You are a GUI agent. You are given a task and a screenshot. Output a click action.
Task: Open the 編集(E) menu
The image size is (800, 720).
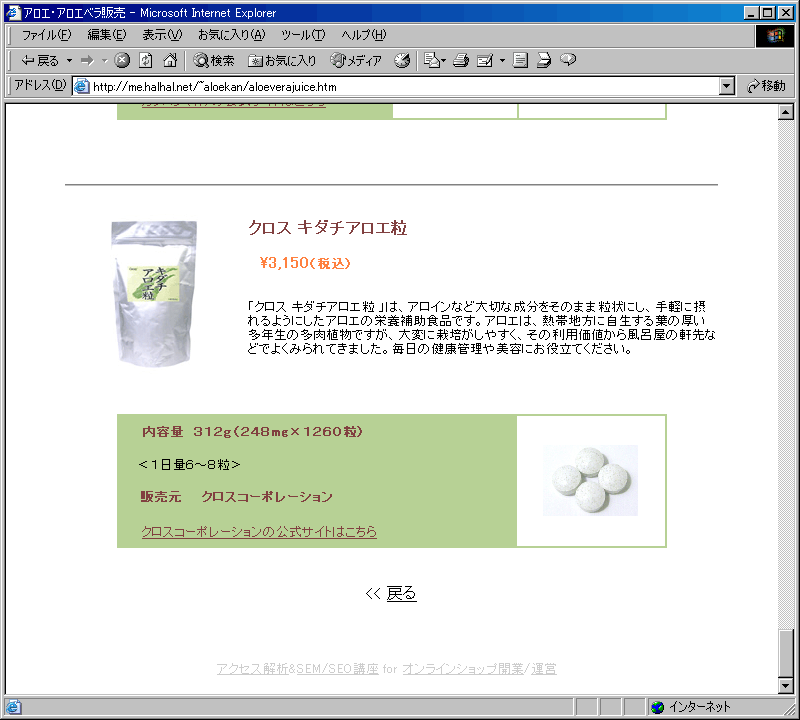coord(107,35)
